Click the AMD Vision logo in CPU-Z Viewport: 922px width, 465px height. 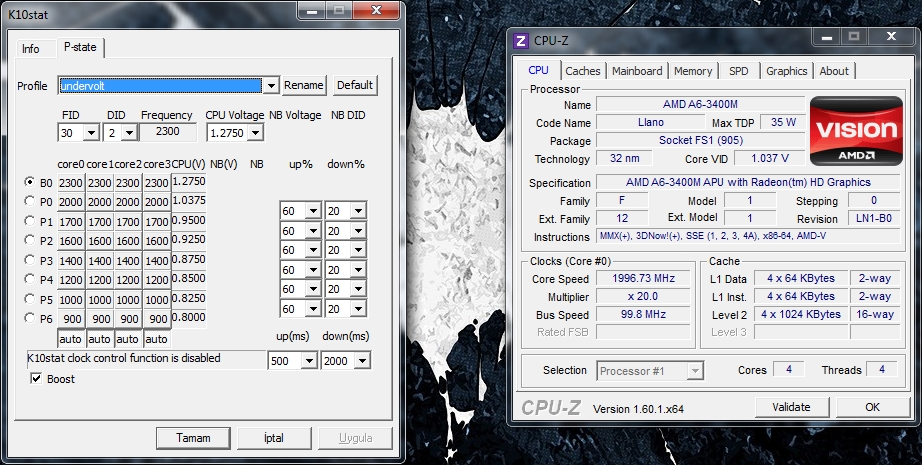click(856, 131)
